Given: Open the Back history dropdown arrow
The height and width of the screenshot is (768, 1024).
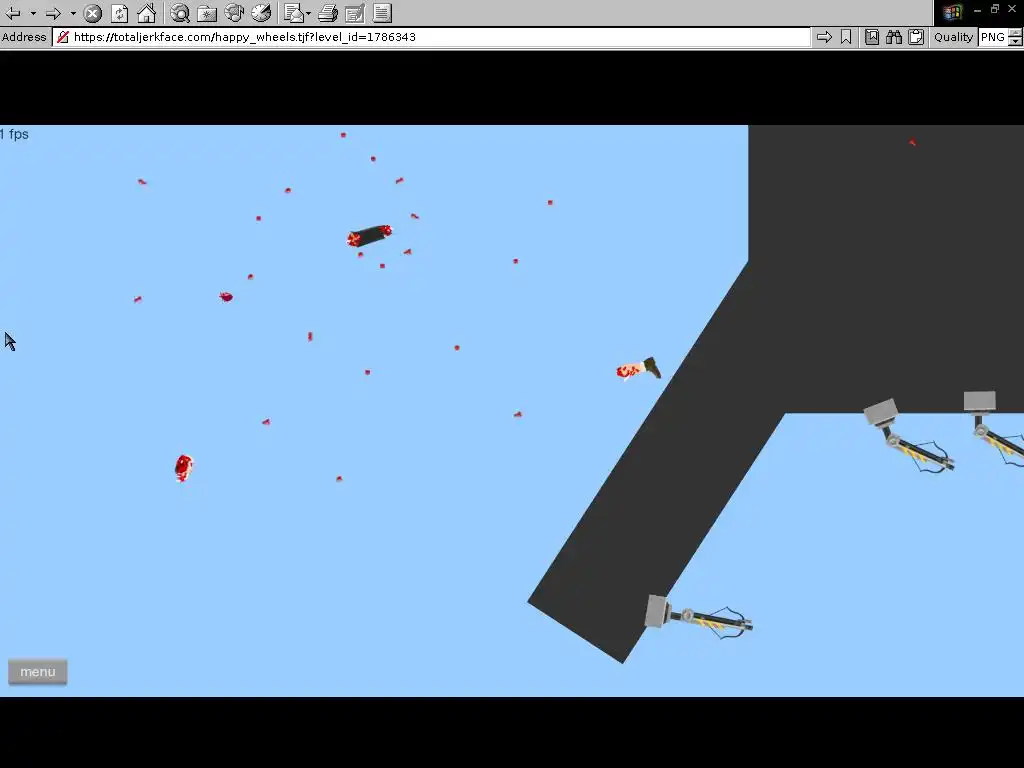Looking at the screenshot, I should 33,13.
